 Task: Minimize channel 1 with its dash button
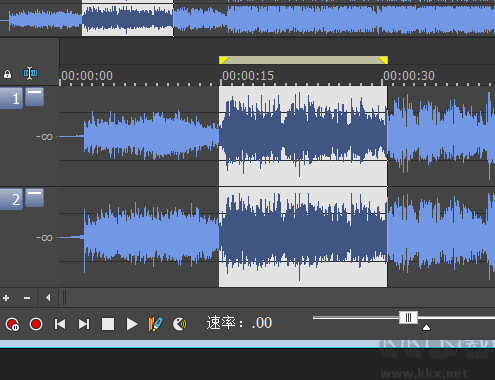34,97
